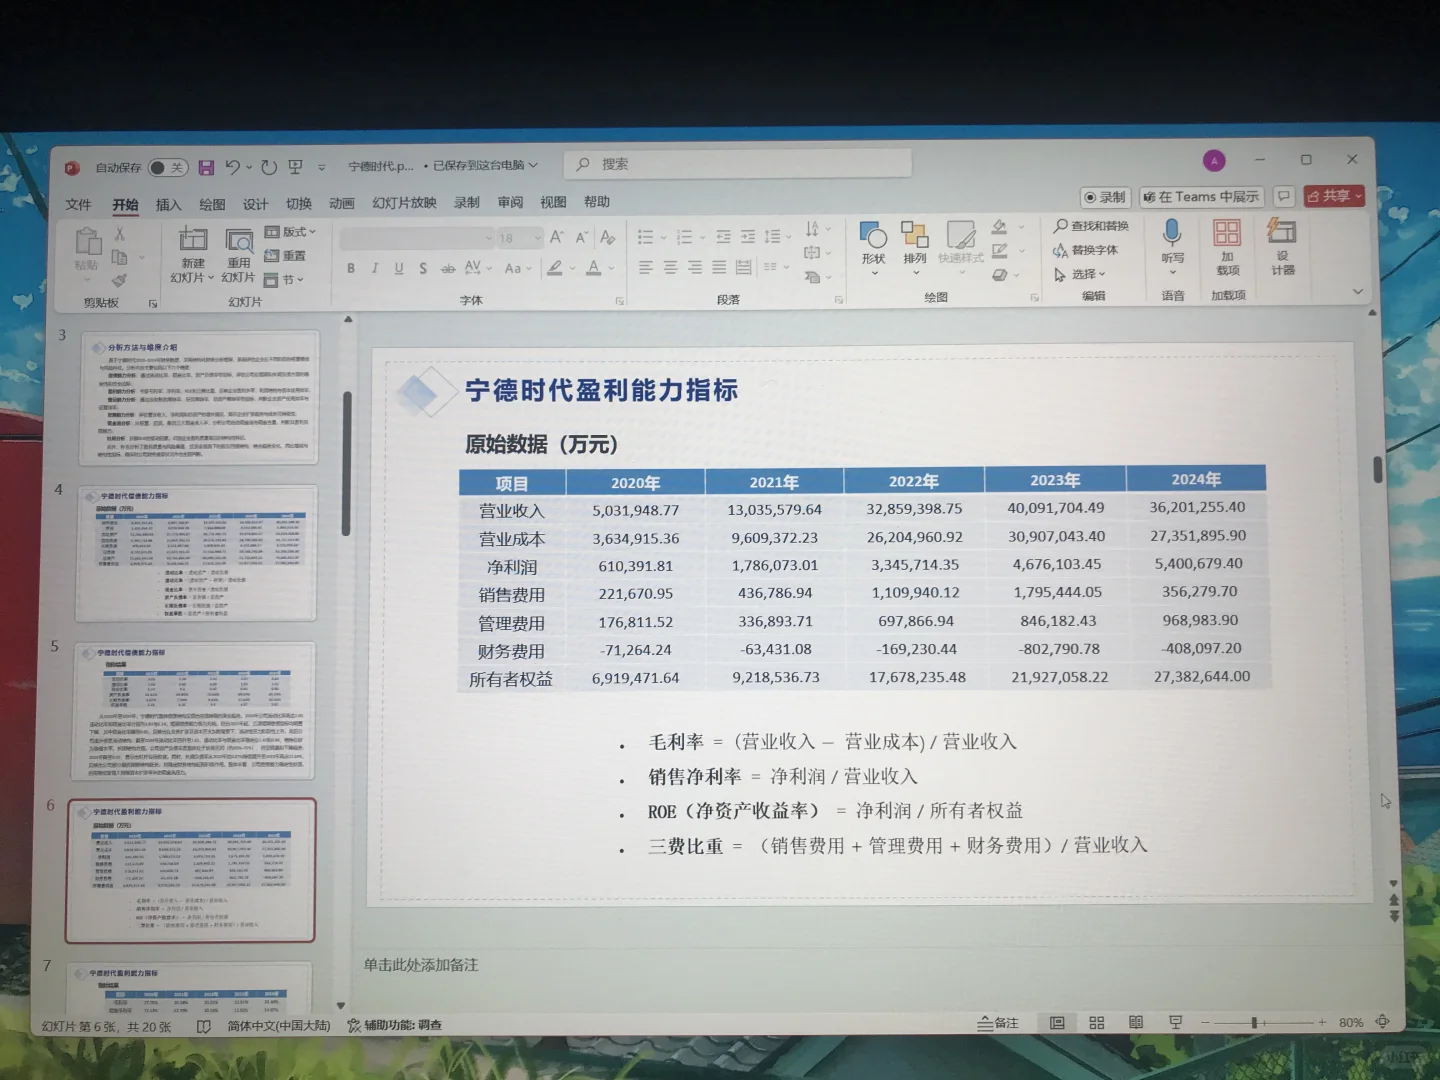Screen dimensions: 1440x1080
Task: Redo the last action
Action: [269, 167]
